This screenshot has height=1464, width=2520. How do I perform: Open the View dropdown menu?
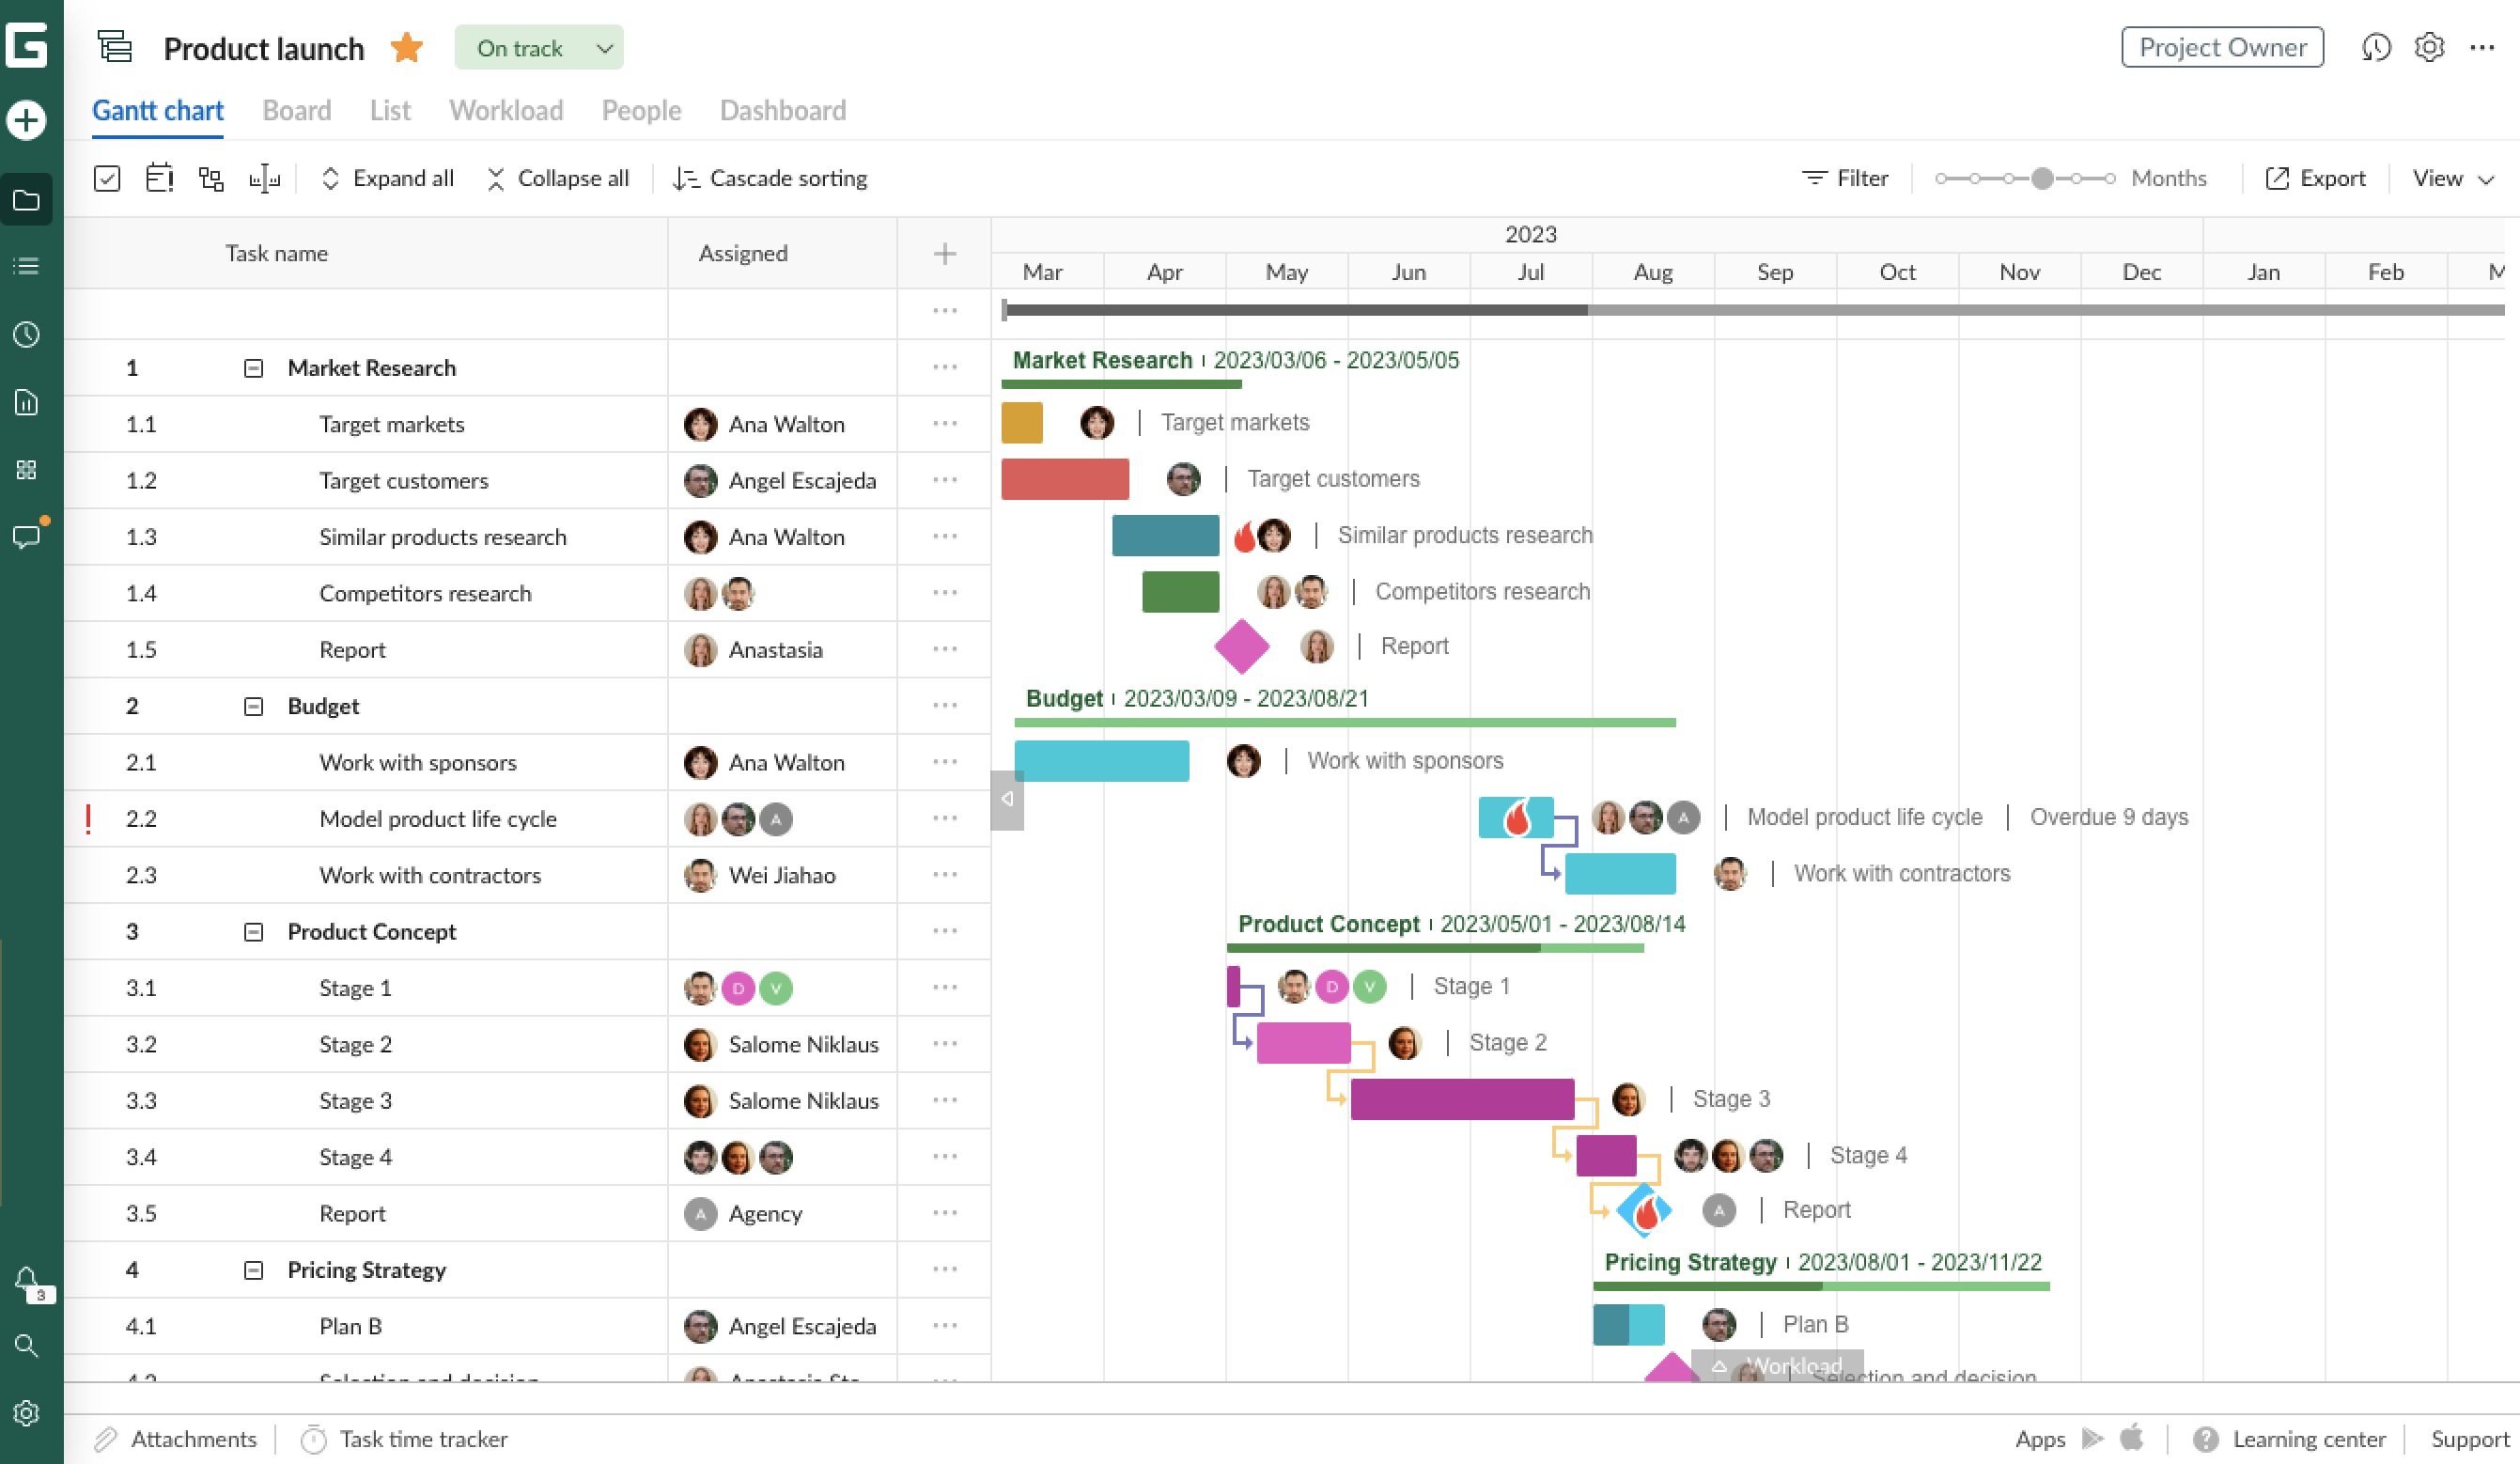[2451, 178]
